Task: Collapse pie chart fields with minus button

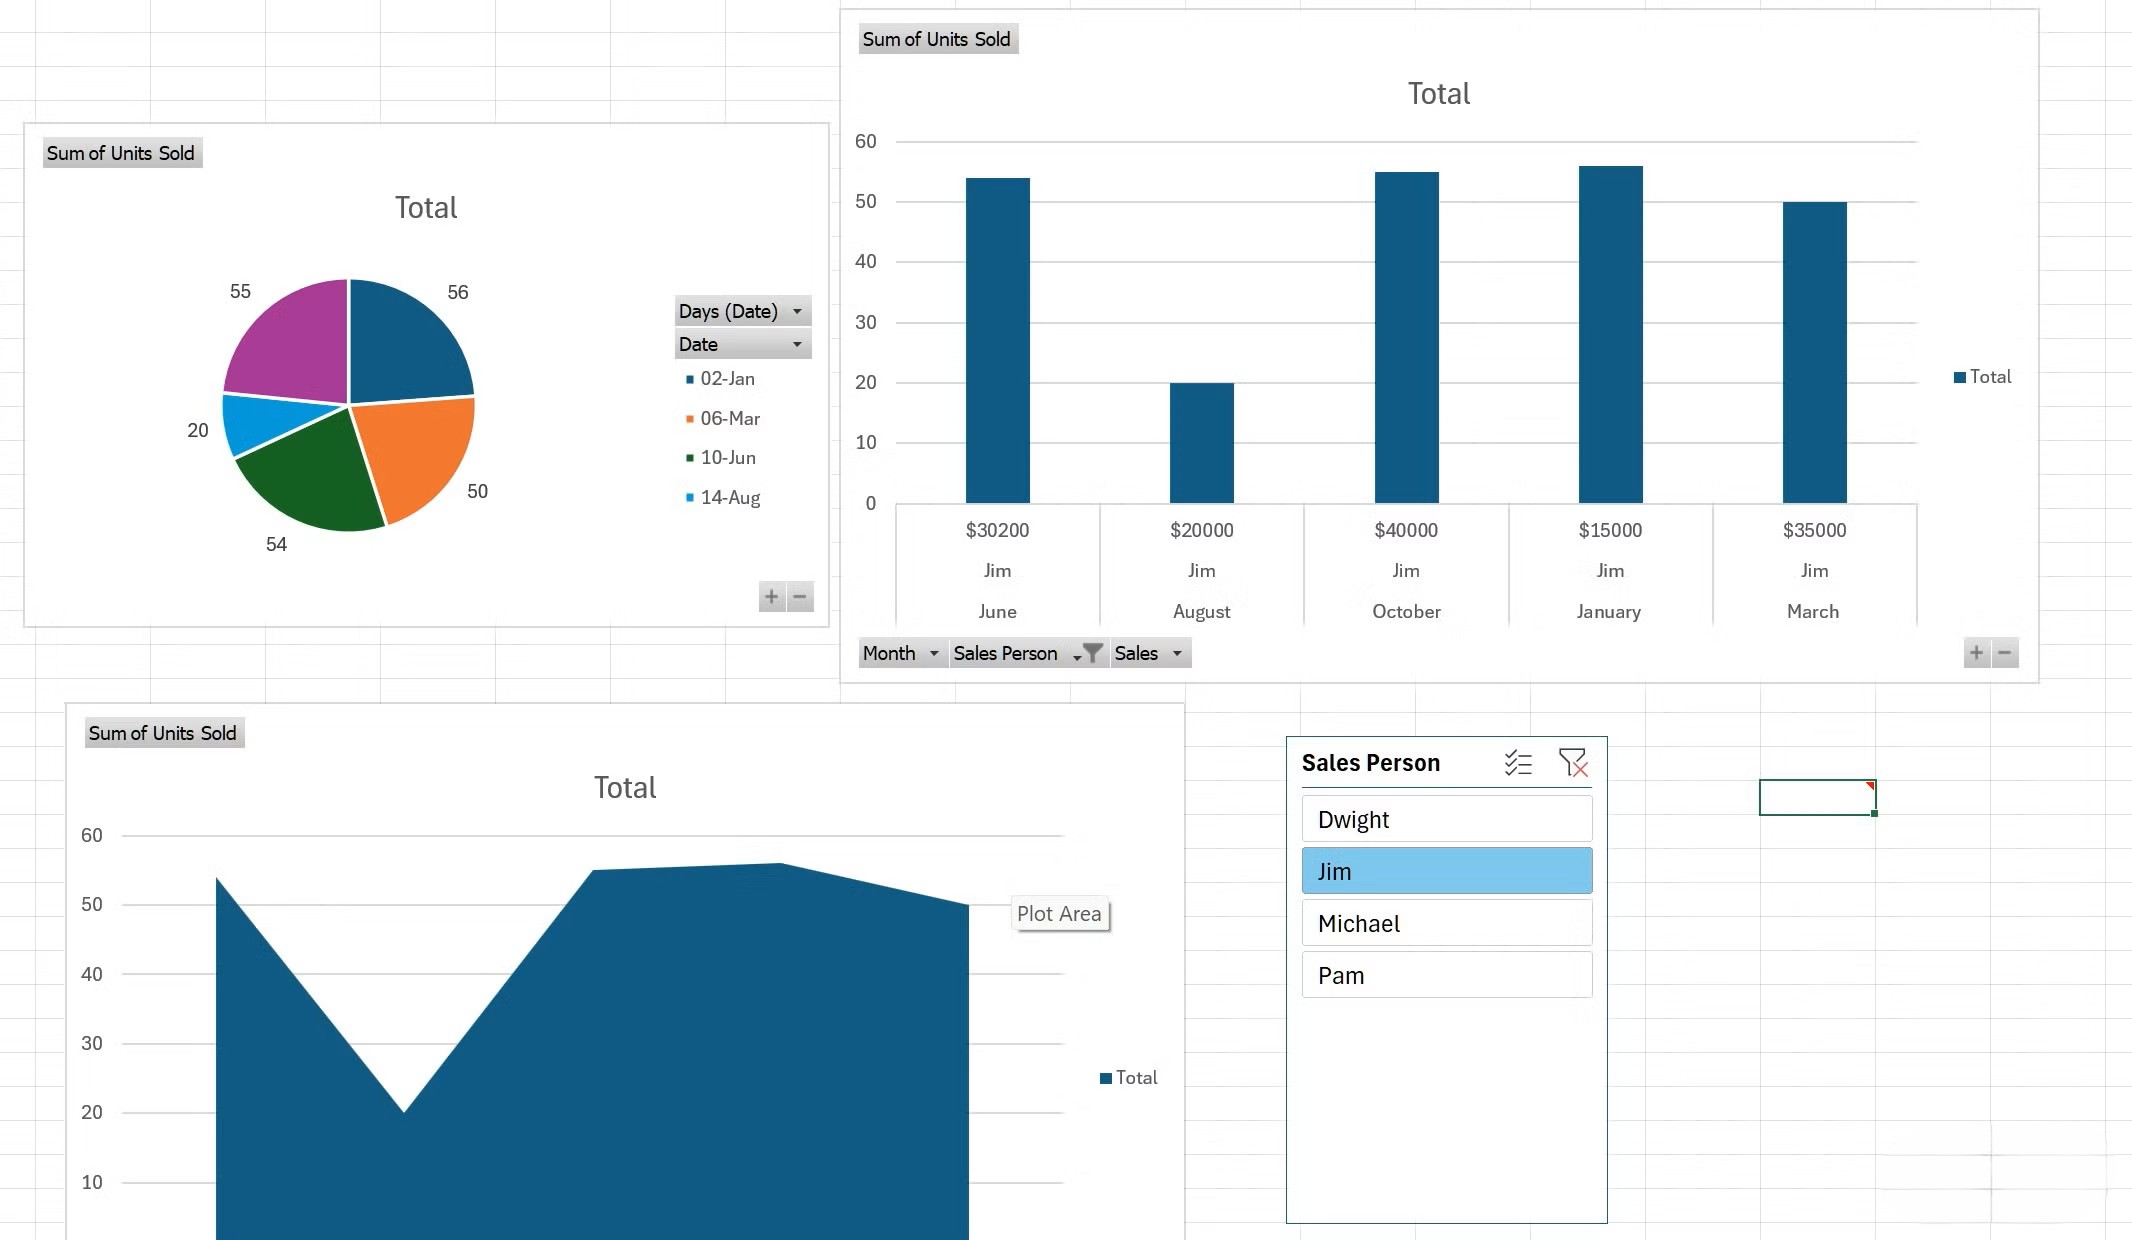Action: coord(800,597)
